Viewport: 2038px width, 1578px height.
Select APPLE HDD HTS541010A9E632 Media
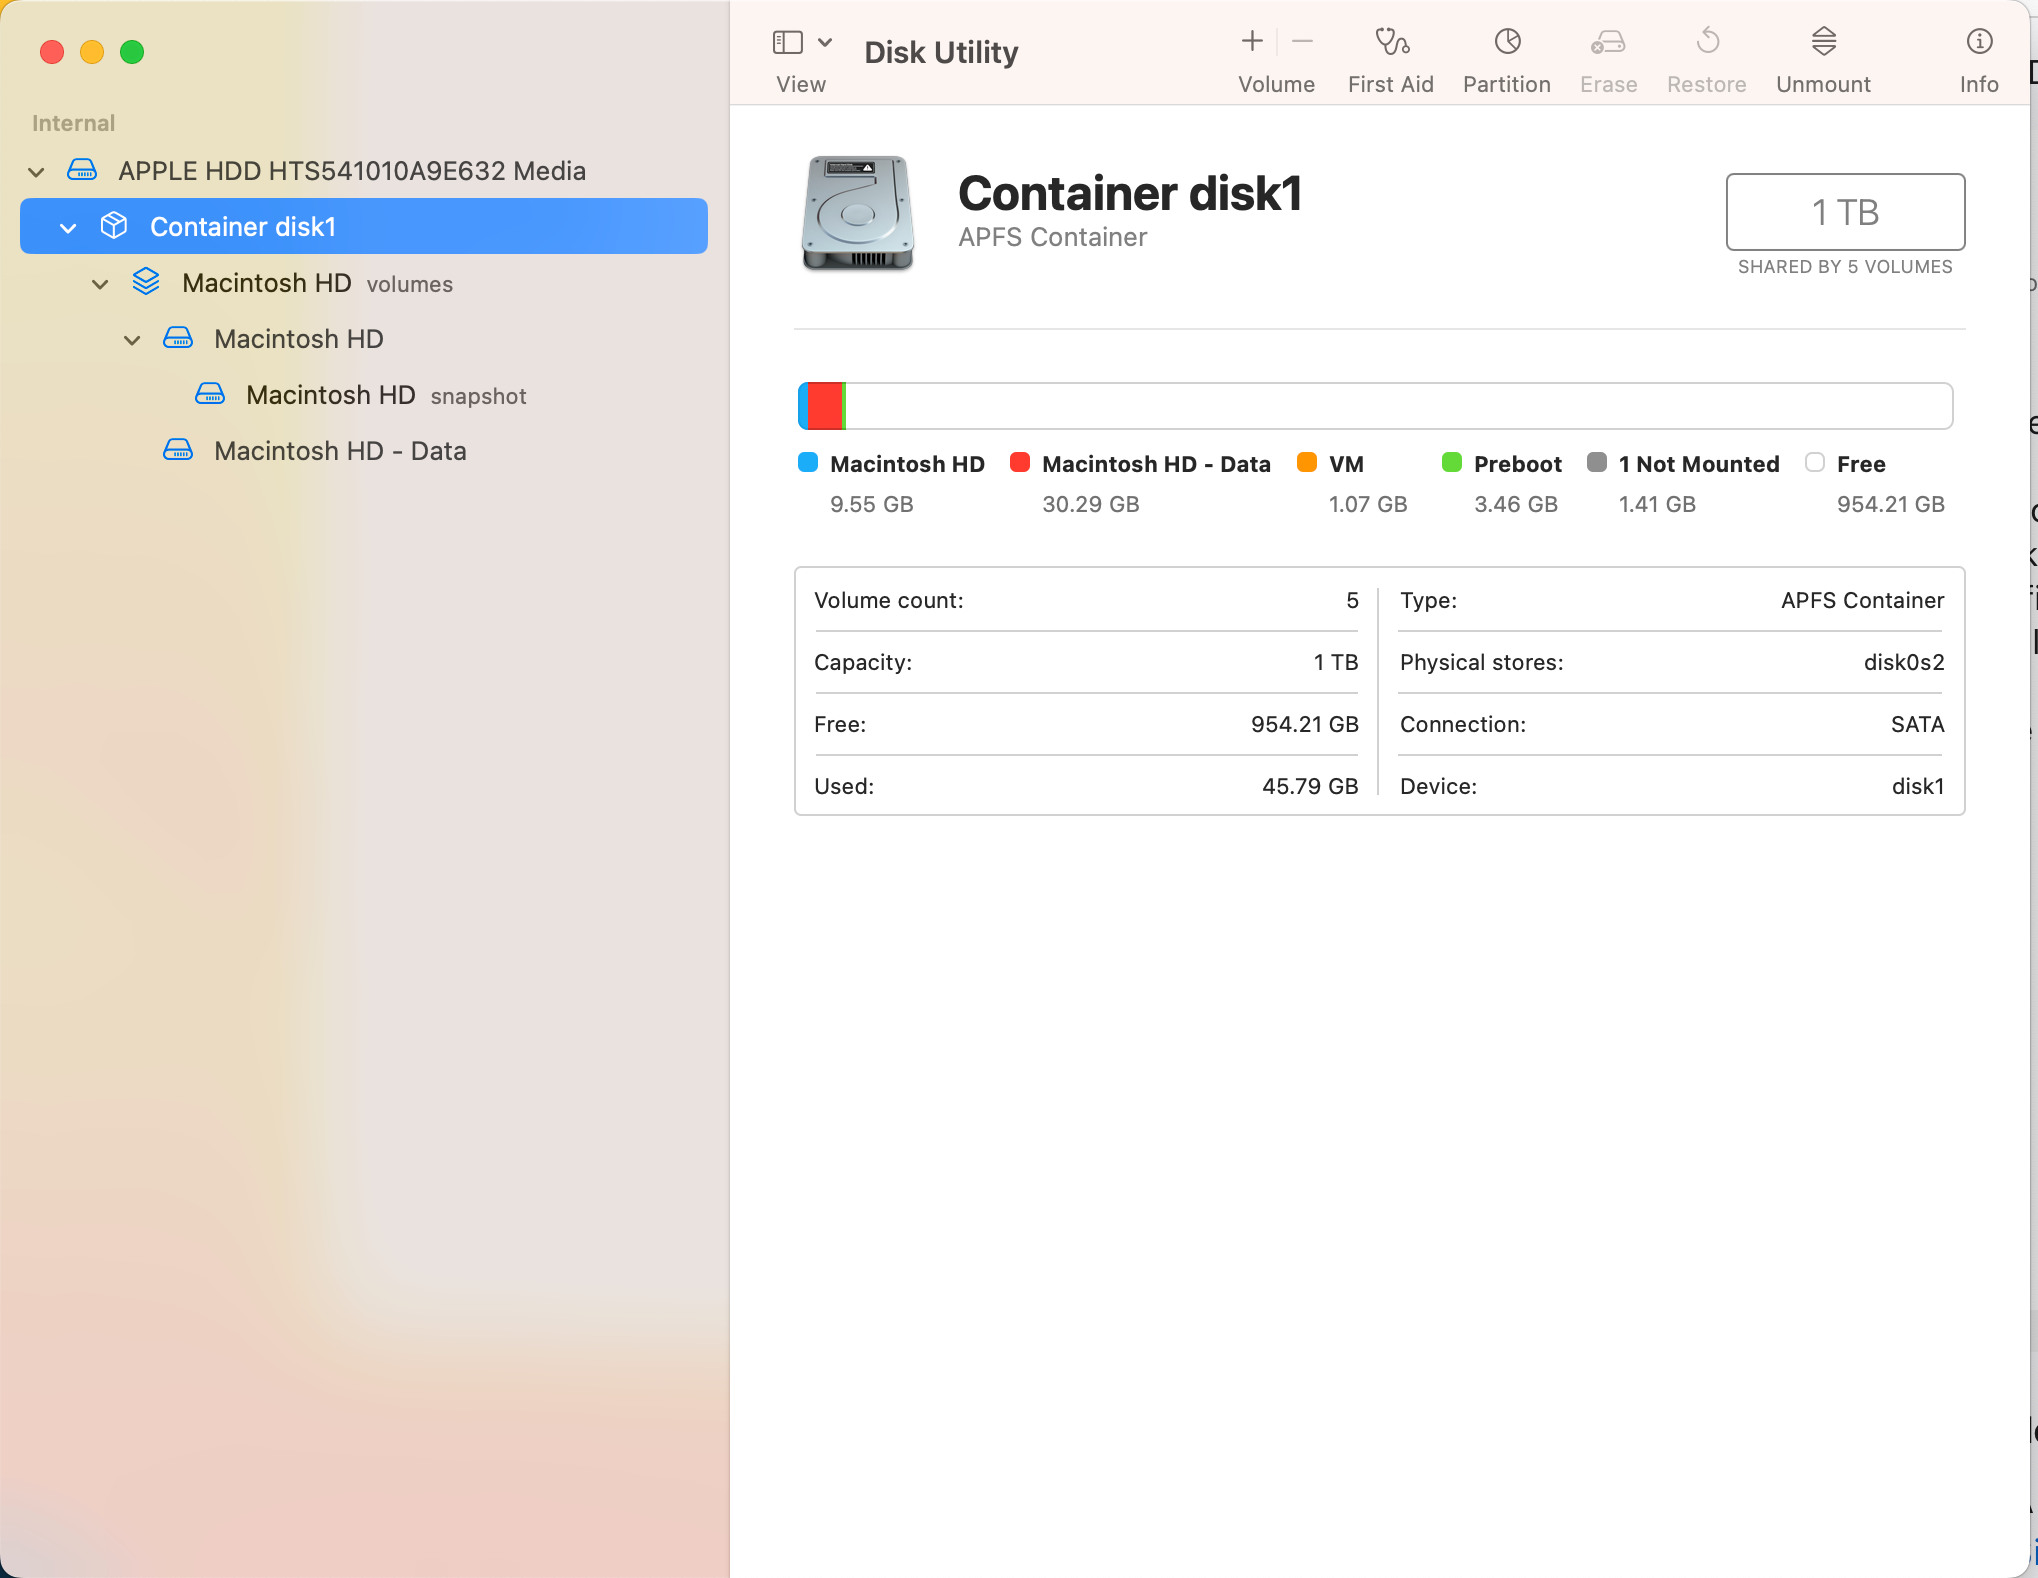351,171
